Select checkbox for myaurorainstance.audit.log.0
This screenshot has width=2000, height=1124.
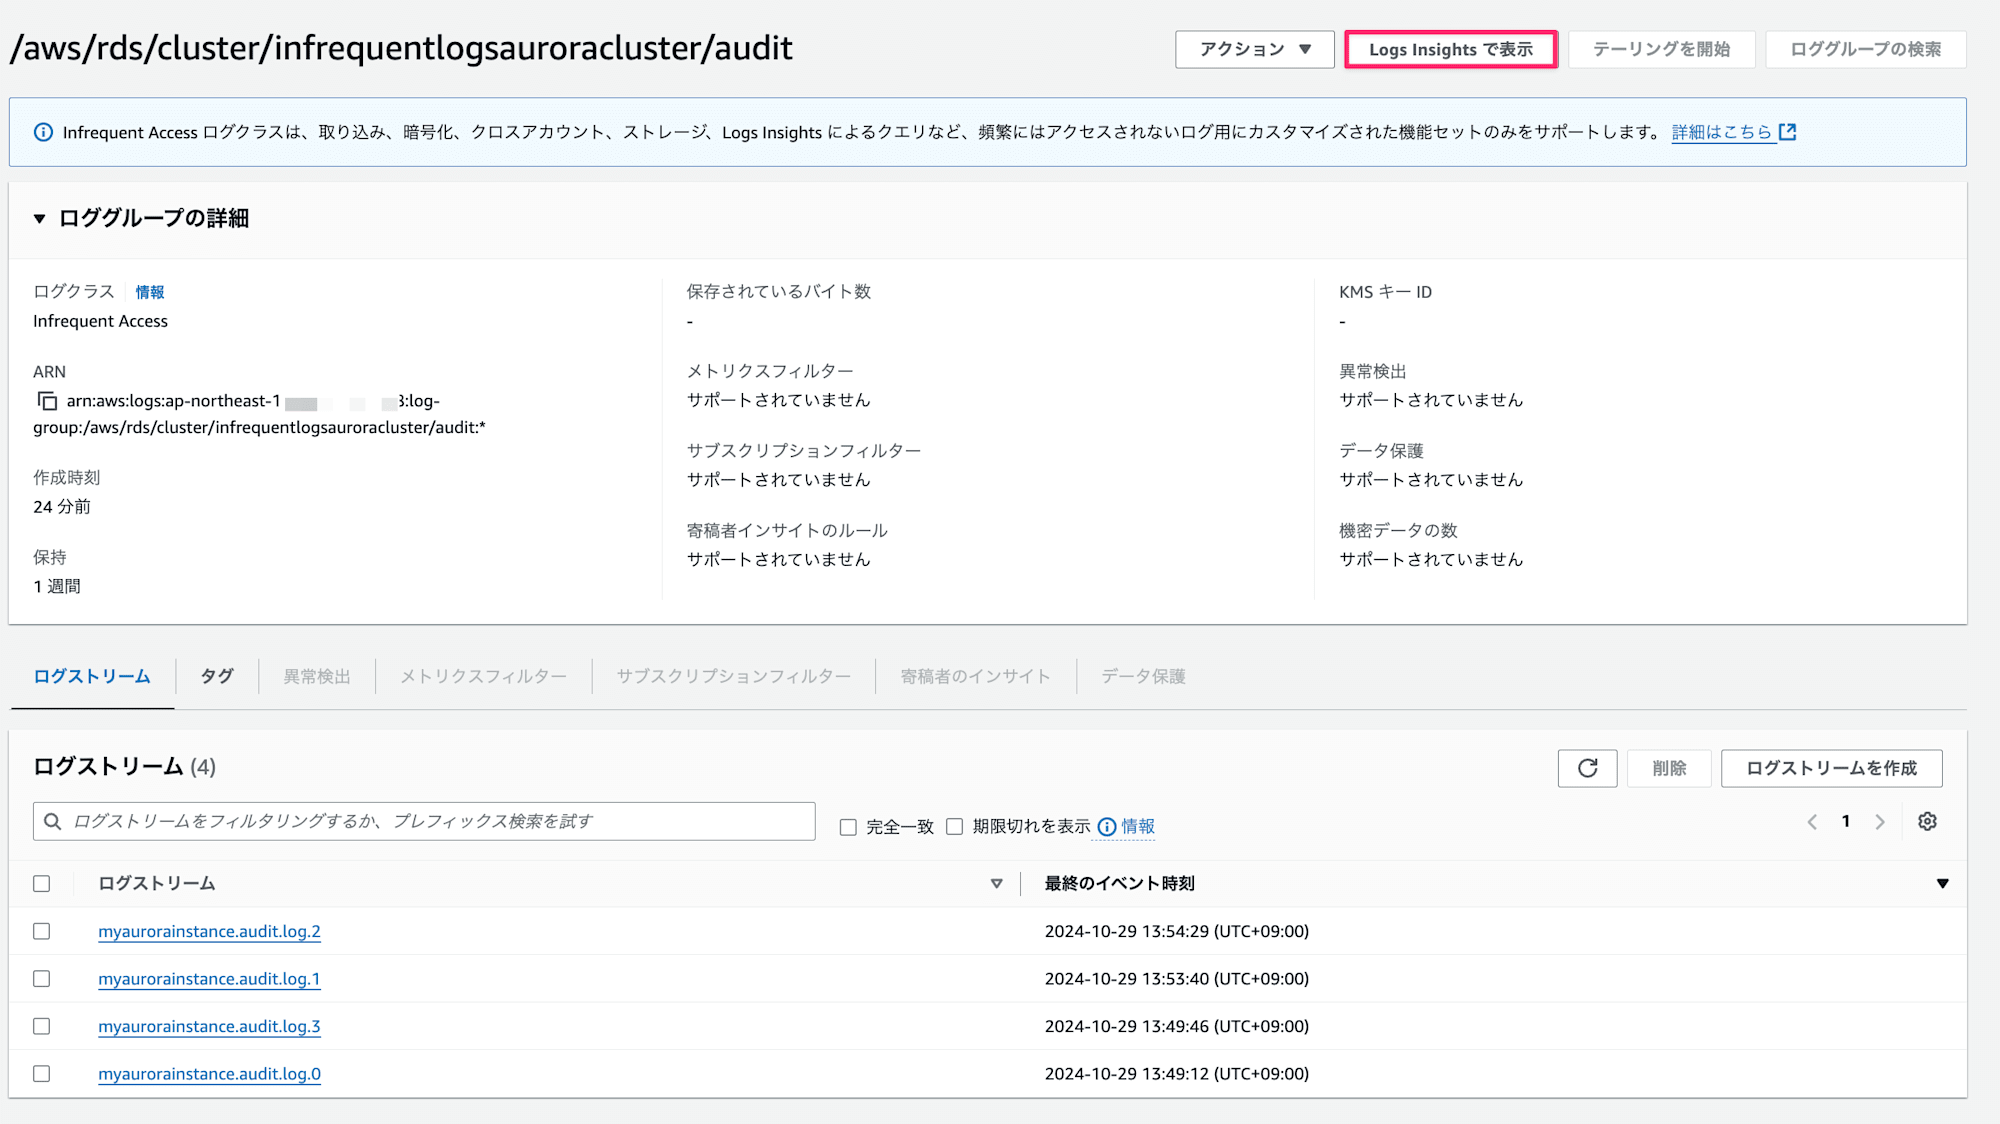pos(41,1074)
